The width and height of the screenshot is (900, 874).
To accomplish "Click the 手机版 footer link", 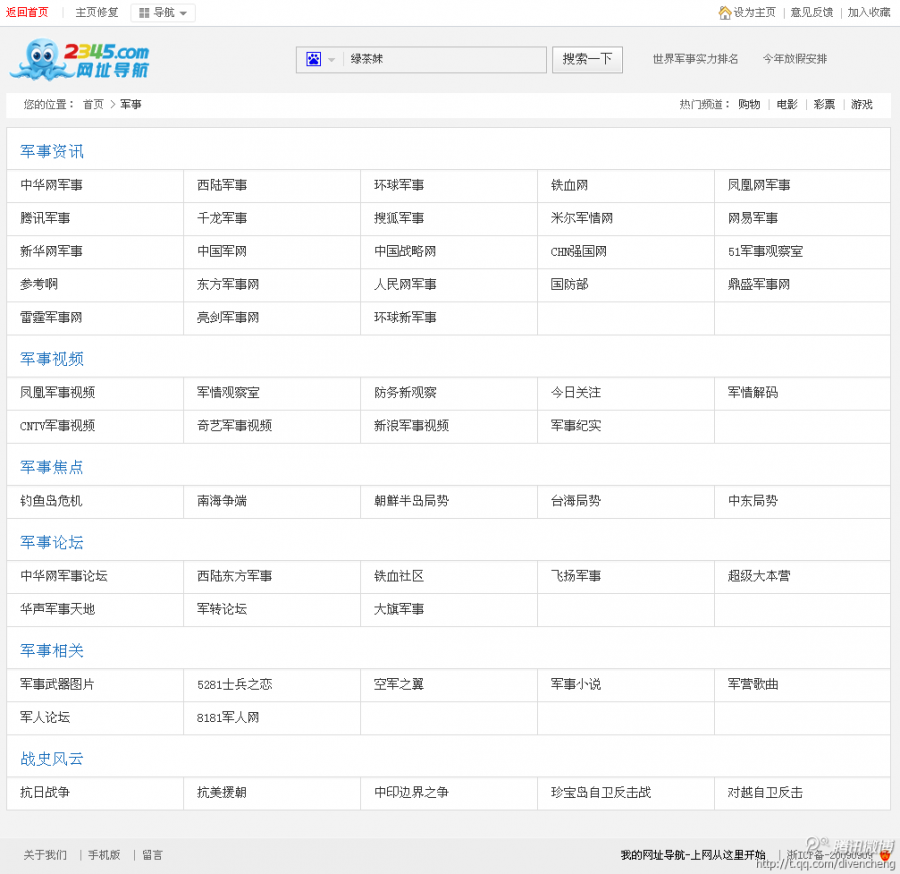I will tap(104, 855).
